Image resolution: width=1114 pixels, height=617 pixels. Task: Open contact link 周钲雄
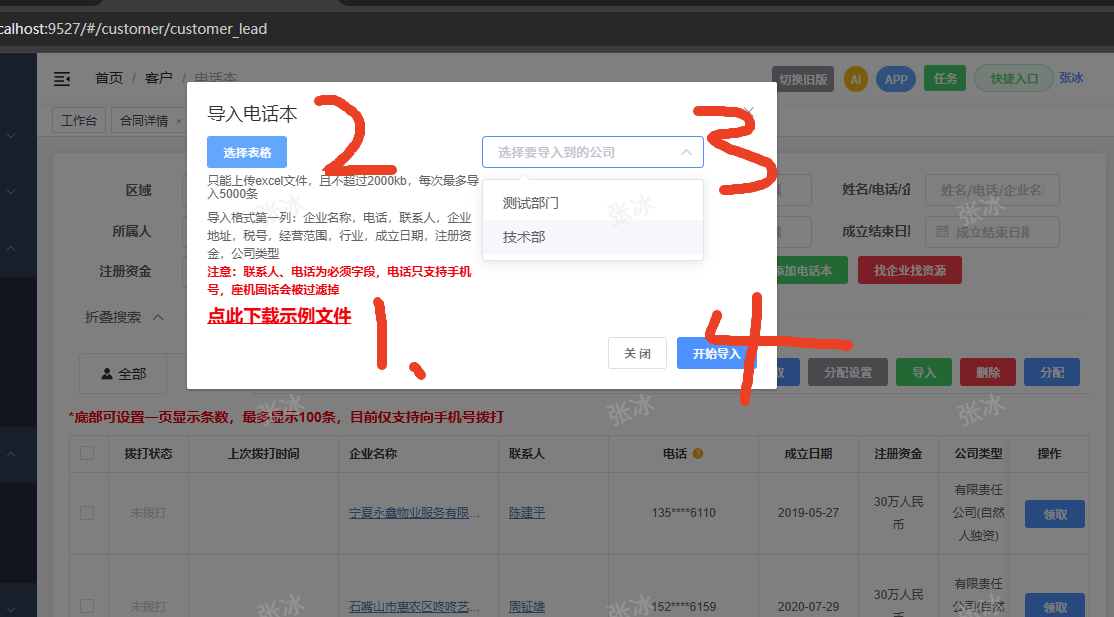(527, 606)
